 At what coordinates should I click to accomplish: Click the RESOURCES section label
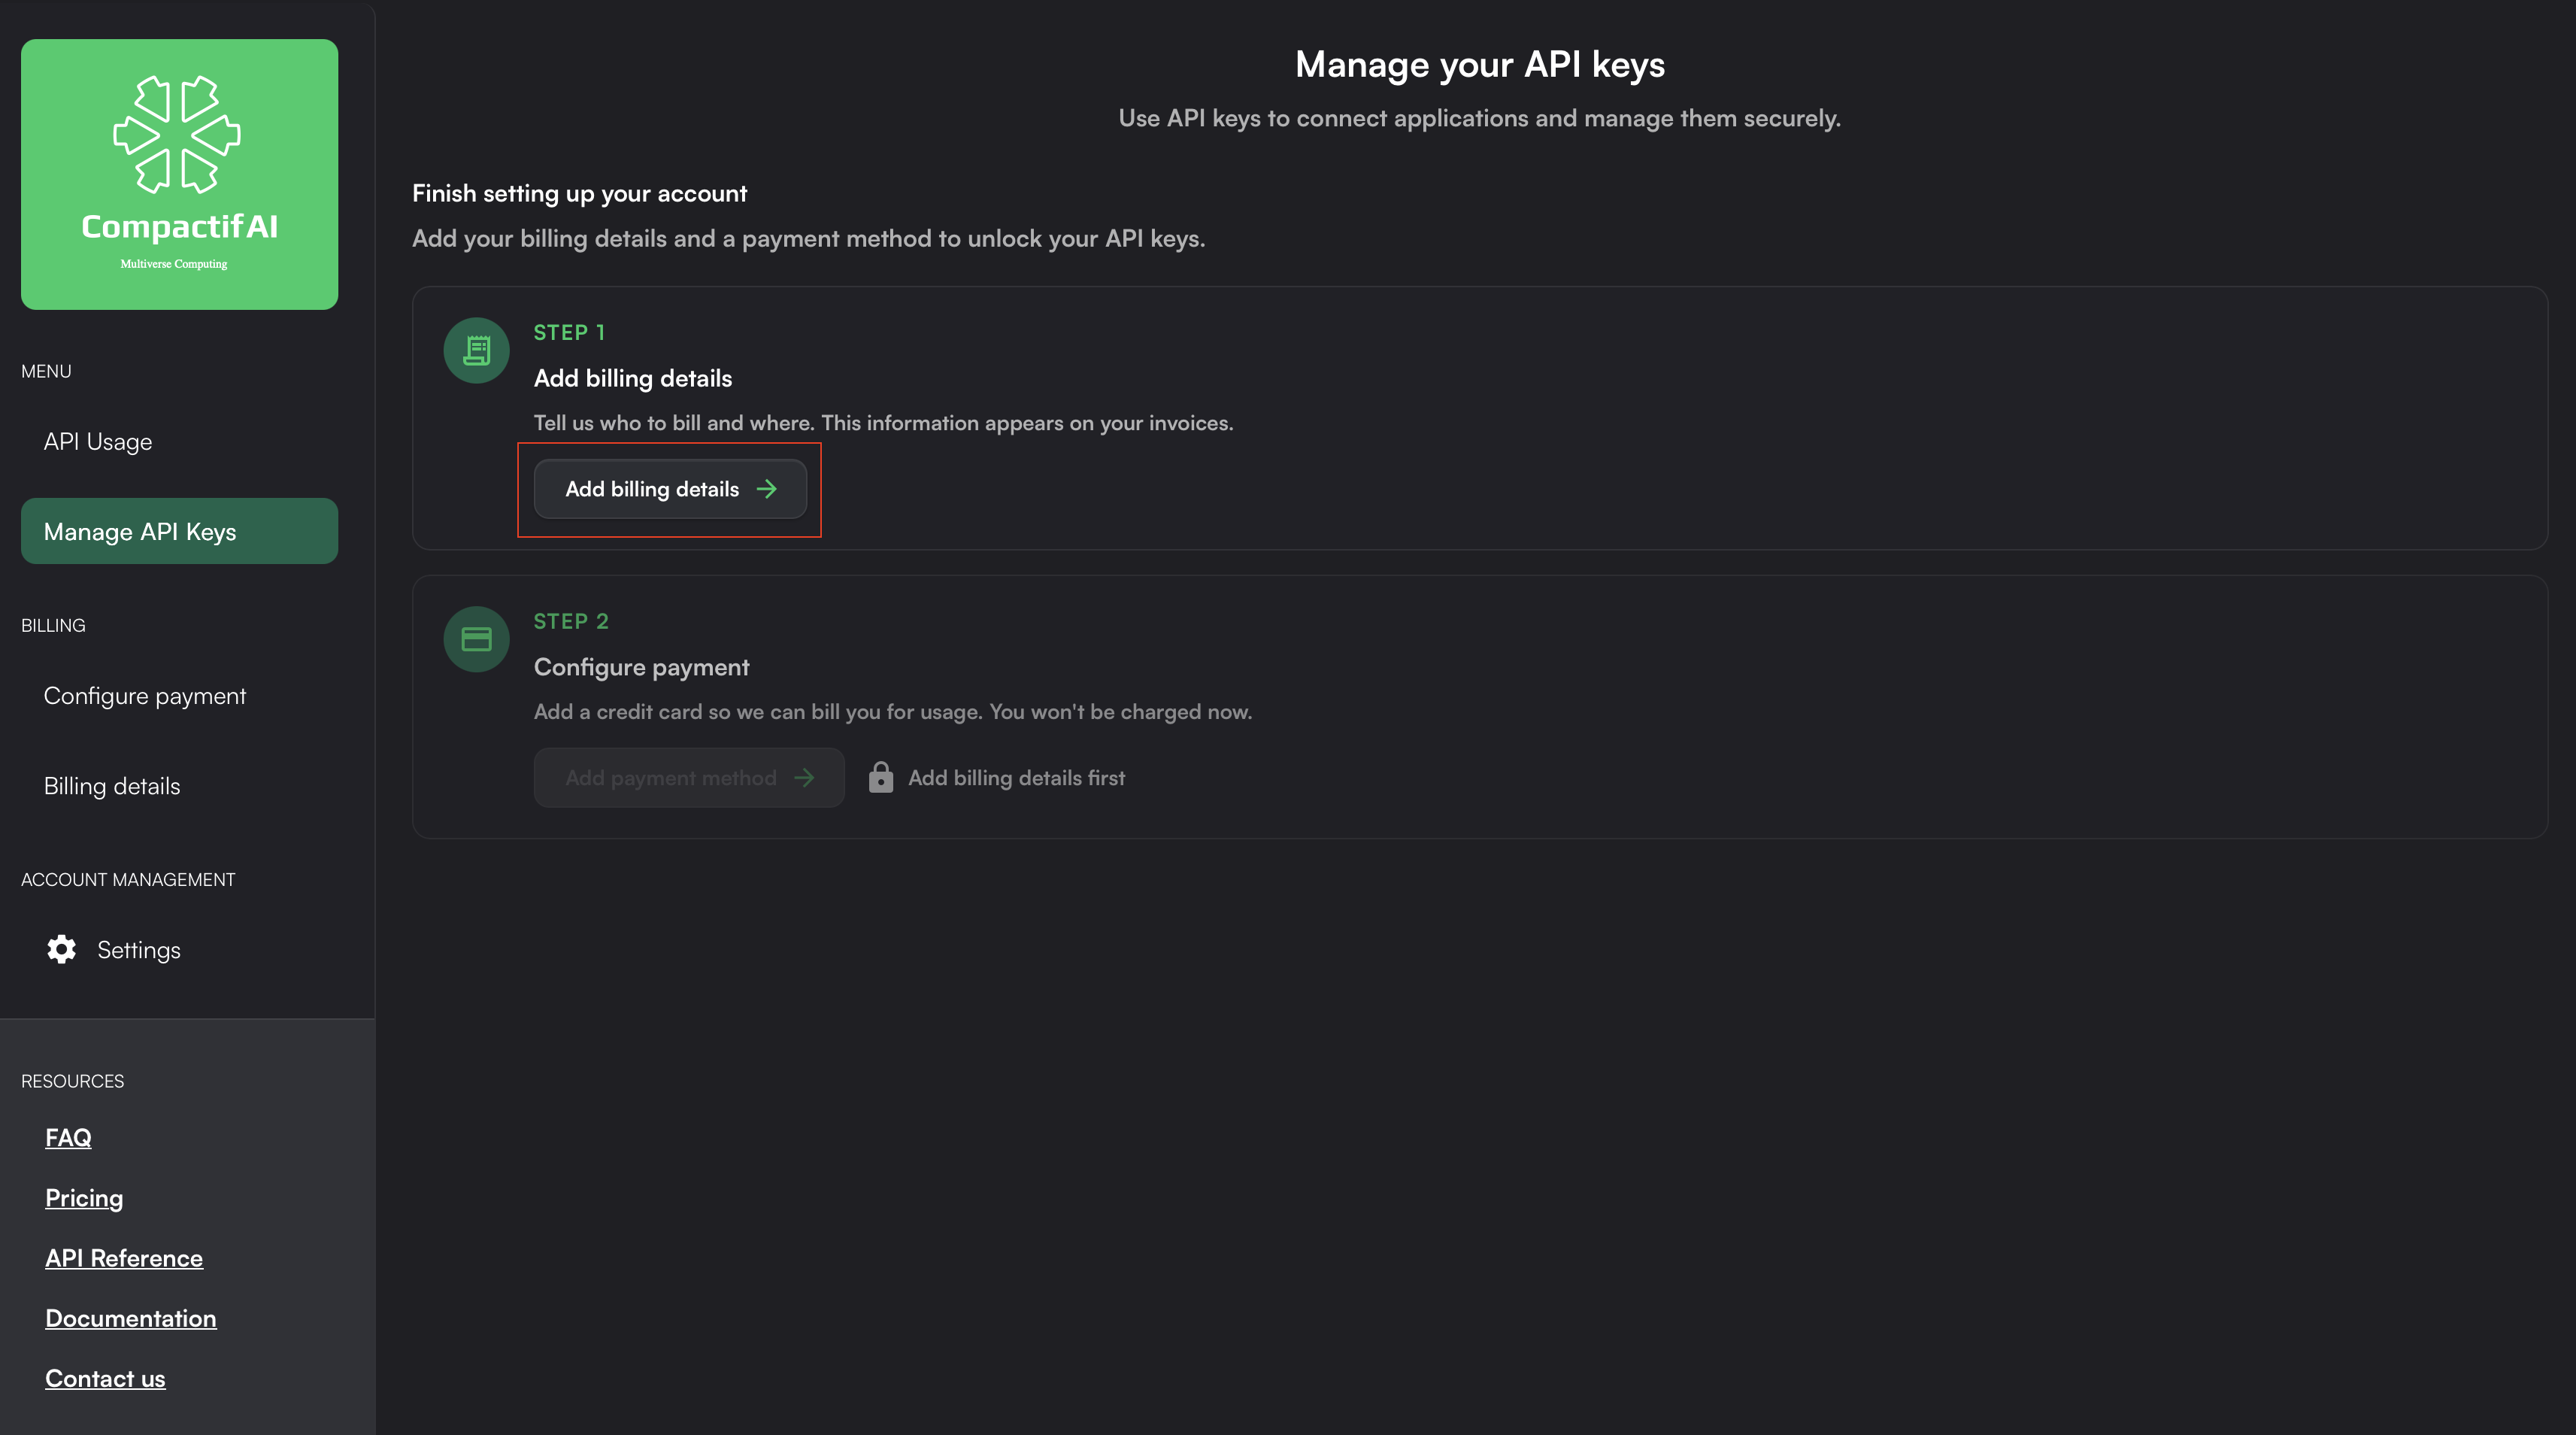pyautogui.click(x=72, y=1081)
